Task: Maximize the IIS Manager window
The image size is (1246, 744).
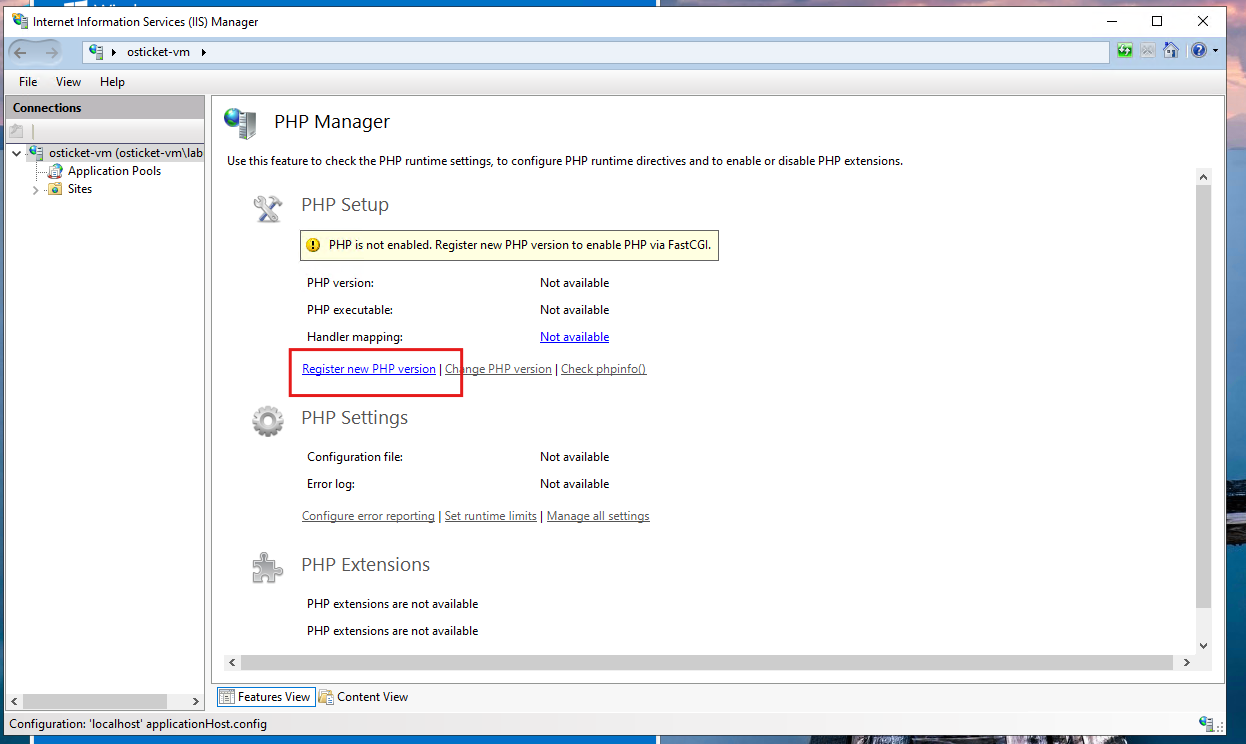Action: 1157,21
